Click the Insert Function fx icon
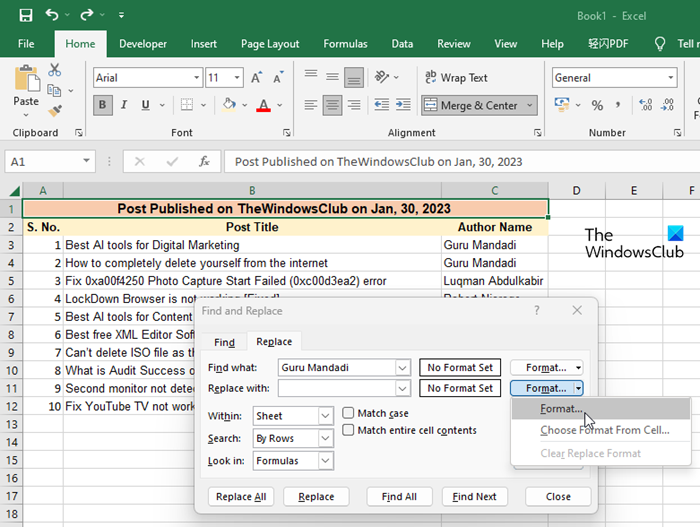Screen dimensions: 700x527 click(204, 161)
